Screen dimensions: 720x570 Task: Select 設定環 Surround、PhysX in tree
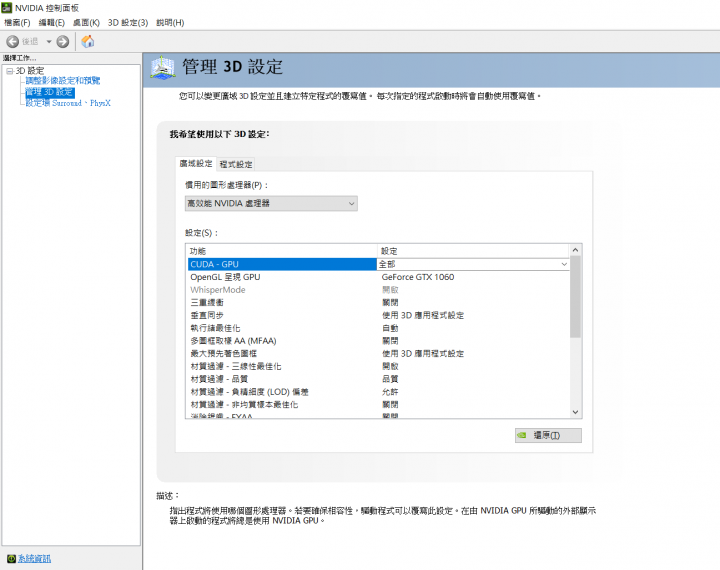pyautogui.click(x=68, y=103)
